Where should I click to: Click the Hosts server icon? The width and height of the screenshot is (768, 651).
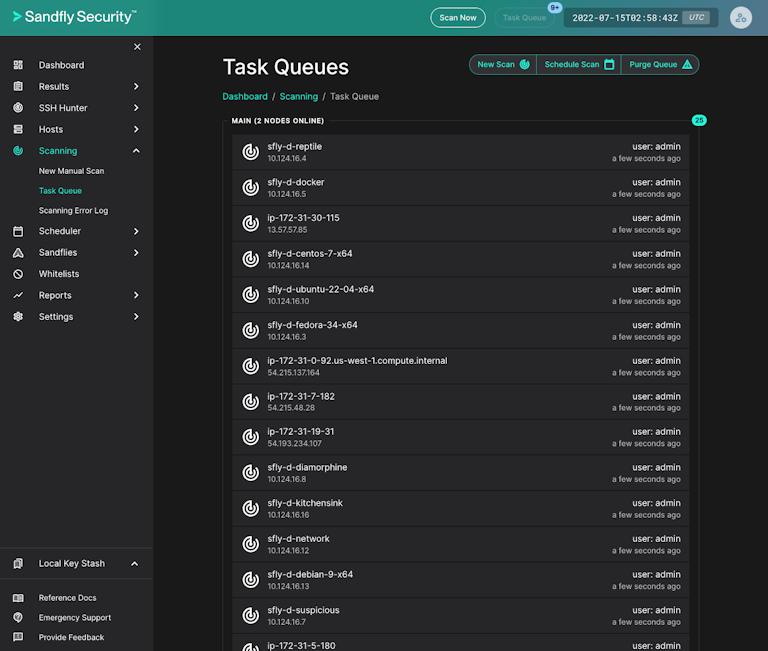18,129
